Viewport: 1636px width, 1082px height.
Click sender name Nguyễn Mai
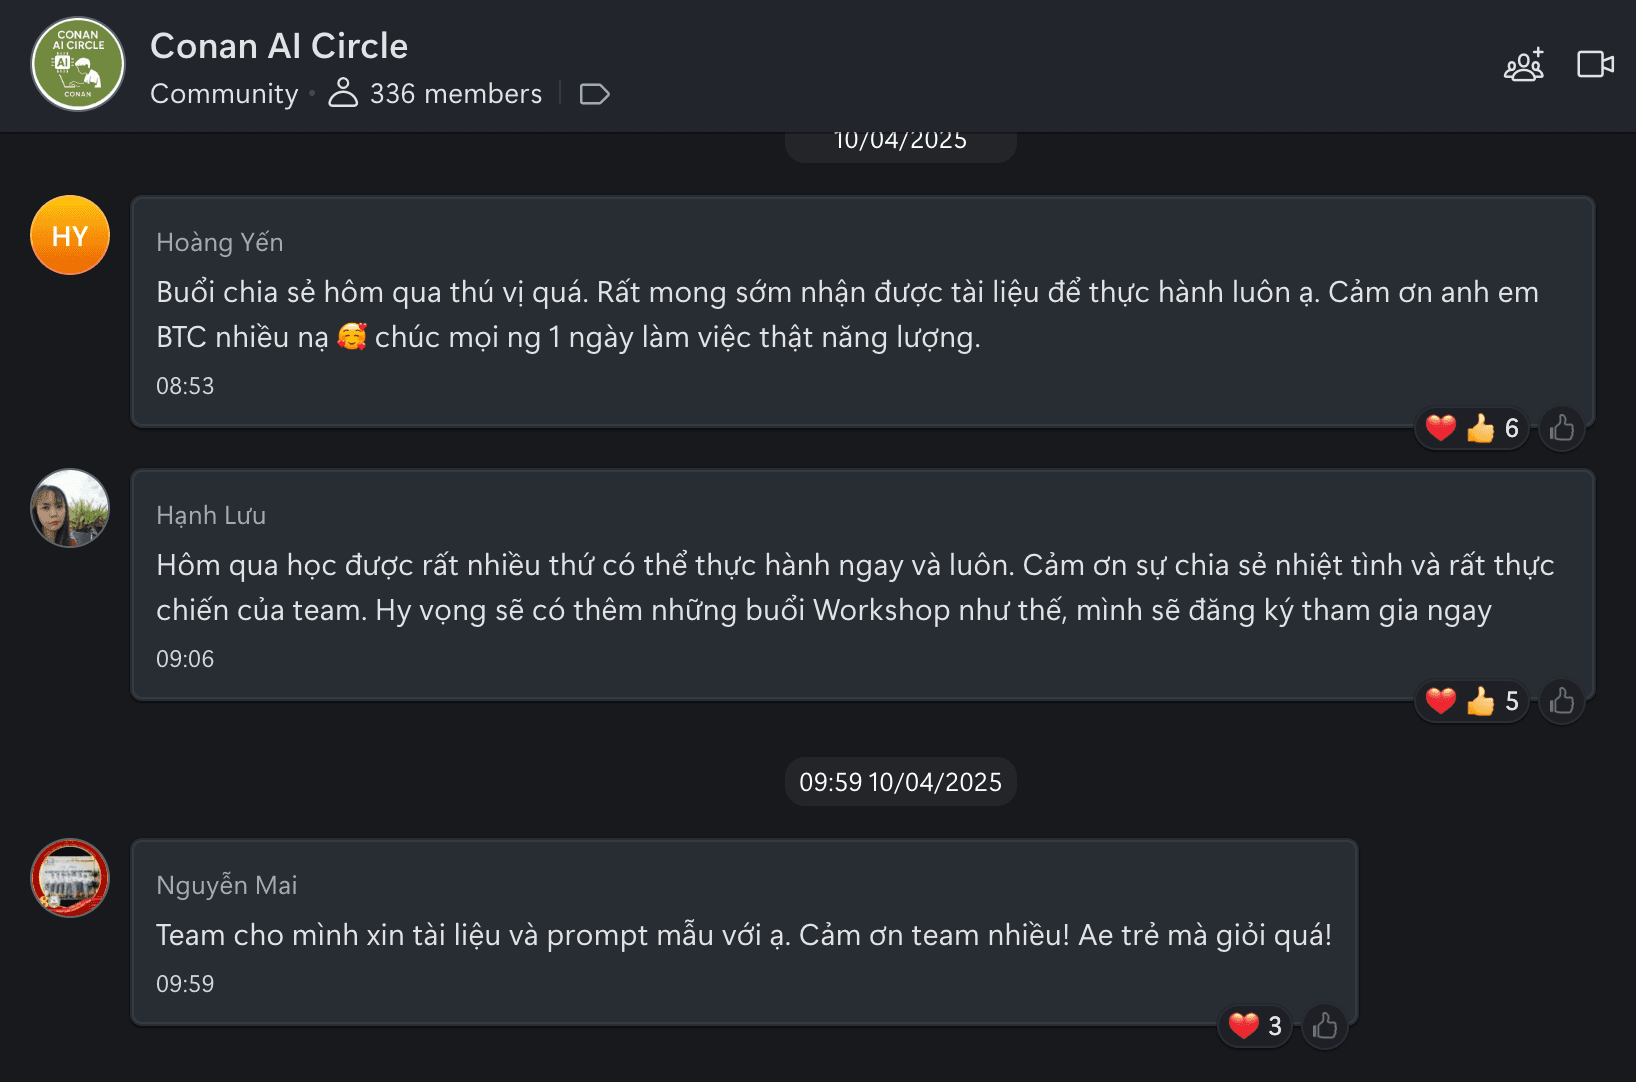[x=227, y=886]
